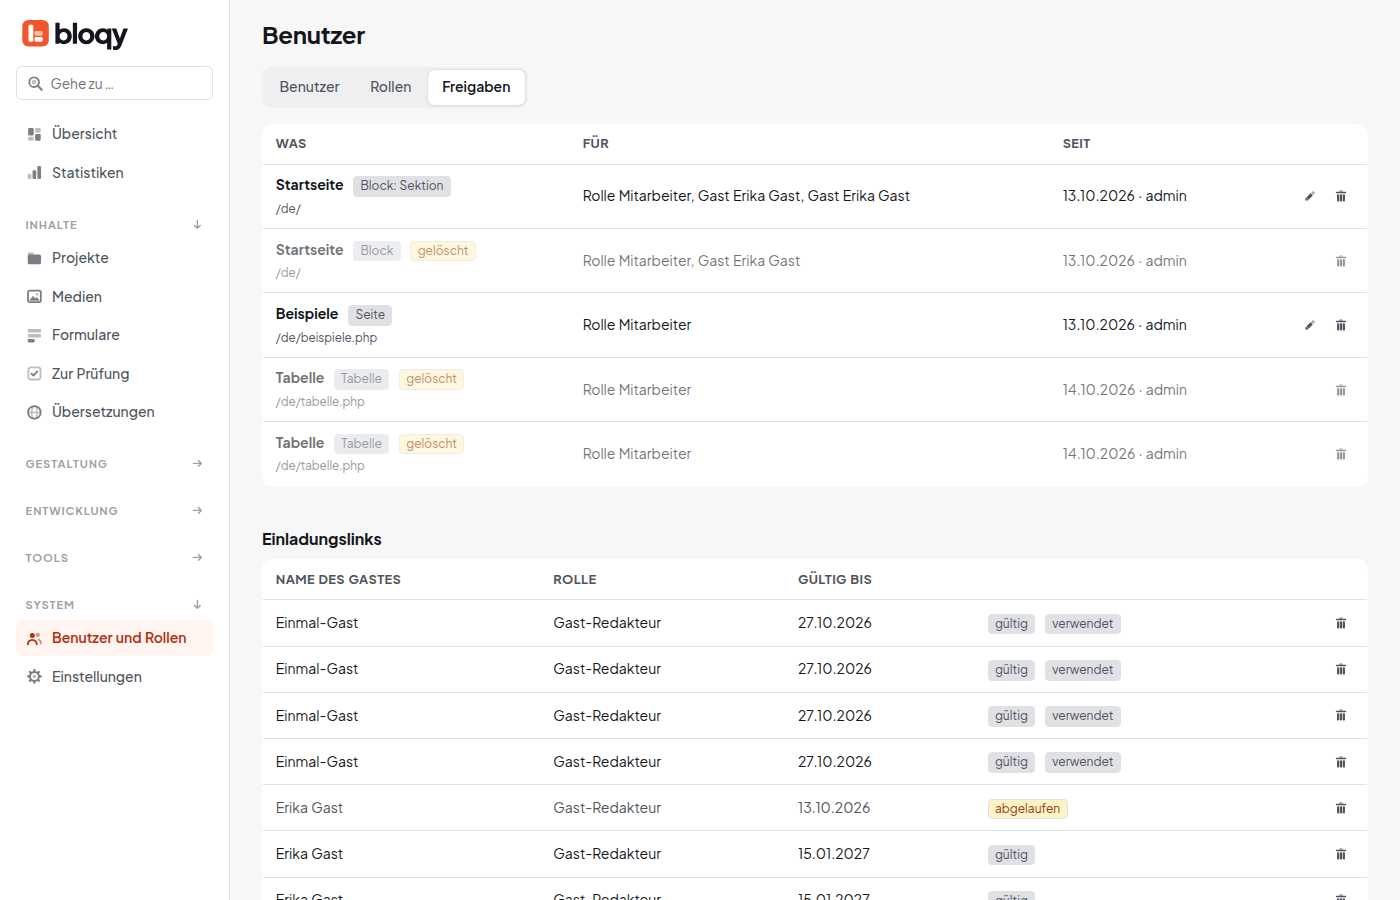Switch to the Benutzer tab
1400x900 pixels.
pos(310,87)
